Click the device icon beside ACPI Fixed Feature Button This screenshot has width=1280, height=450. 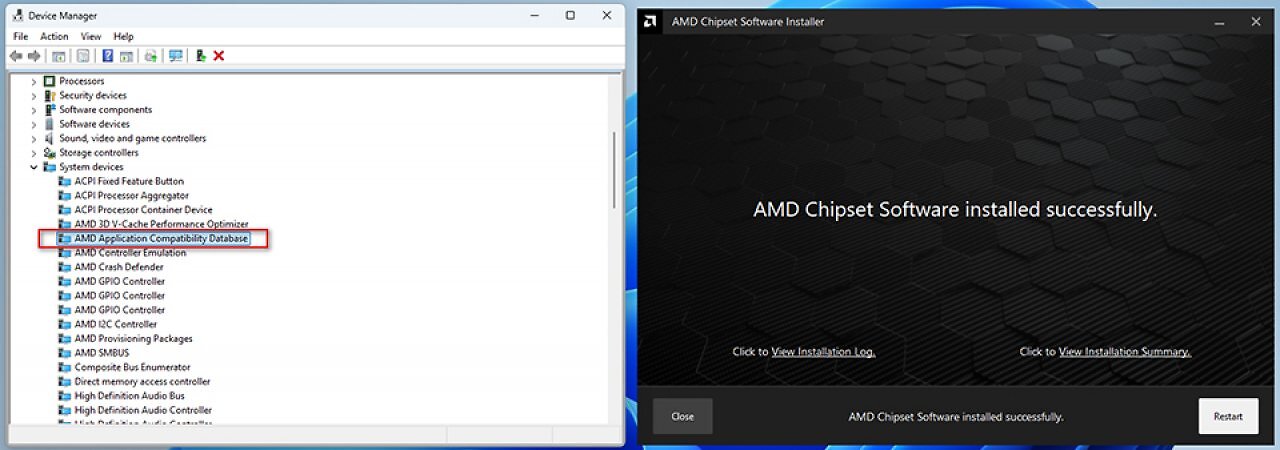pos(65,181)
